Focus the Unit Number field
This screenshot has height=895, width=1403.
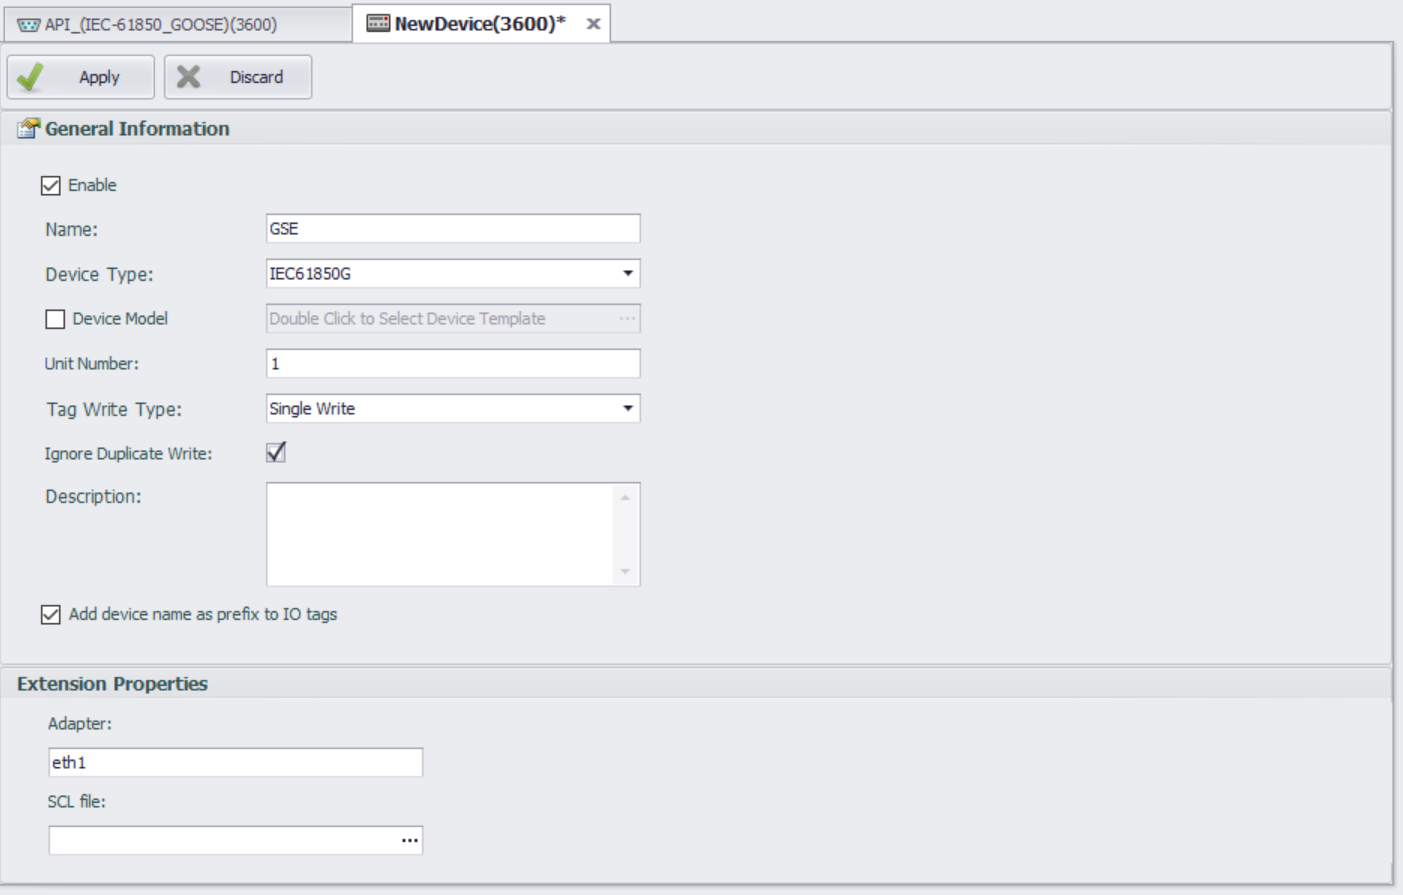[x=452, y=363]
